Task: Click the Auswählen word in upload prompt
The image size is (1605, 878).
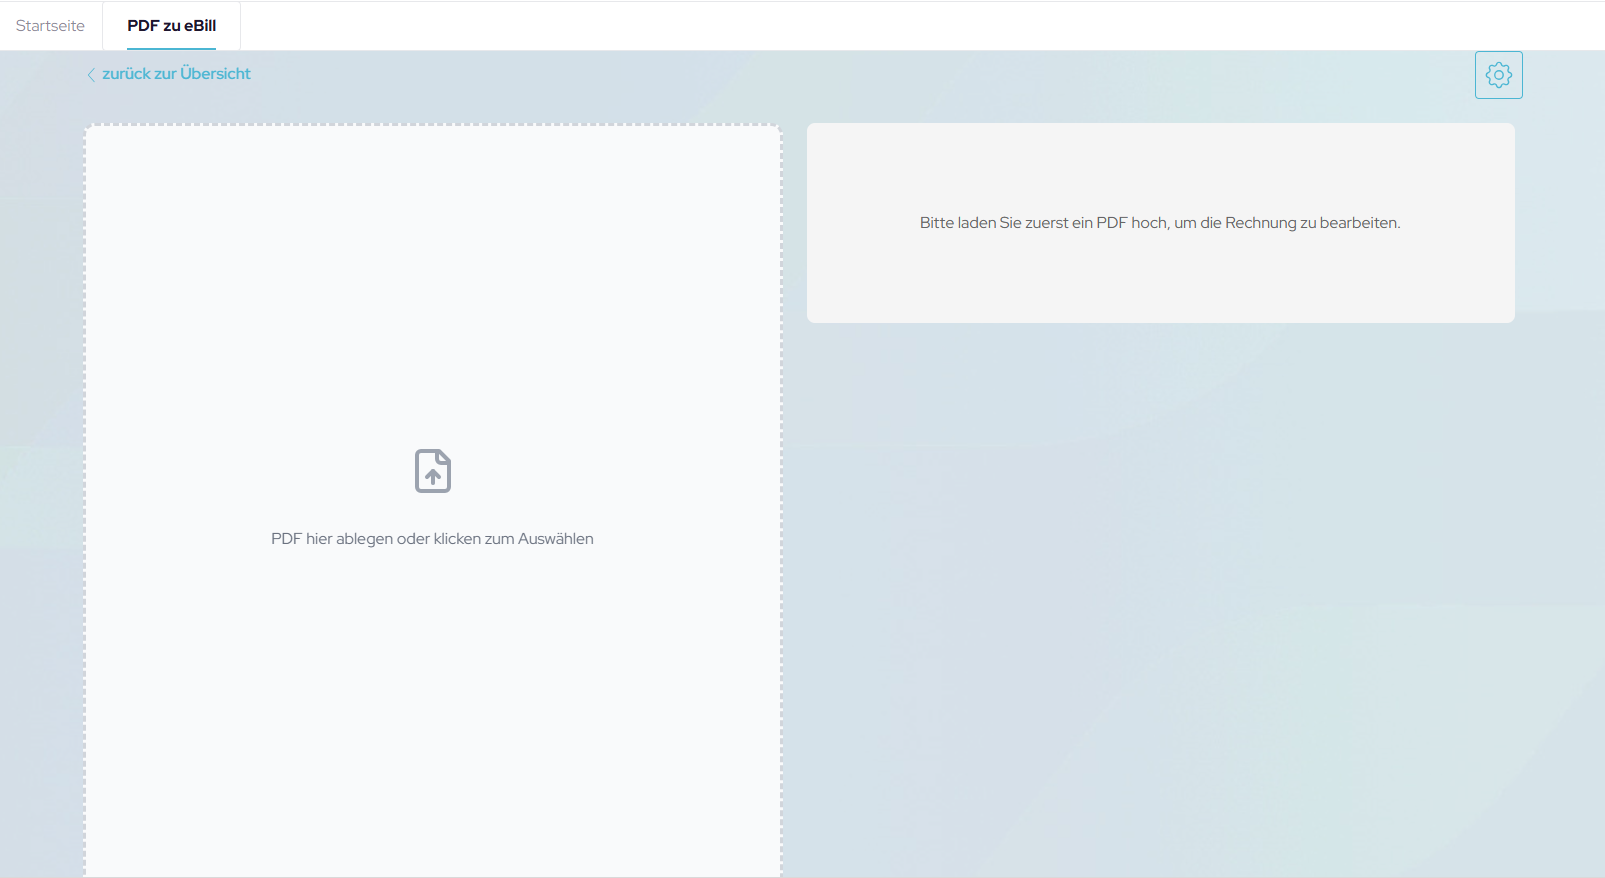Action: 555,539
